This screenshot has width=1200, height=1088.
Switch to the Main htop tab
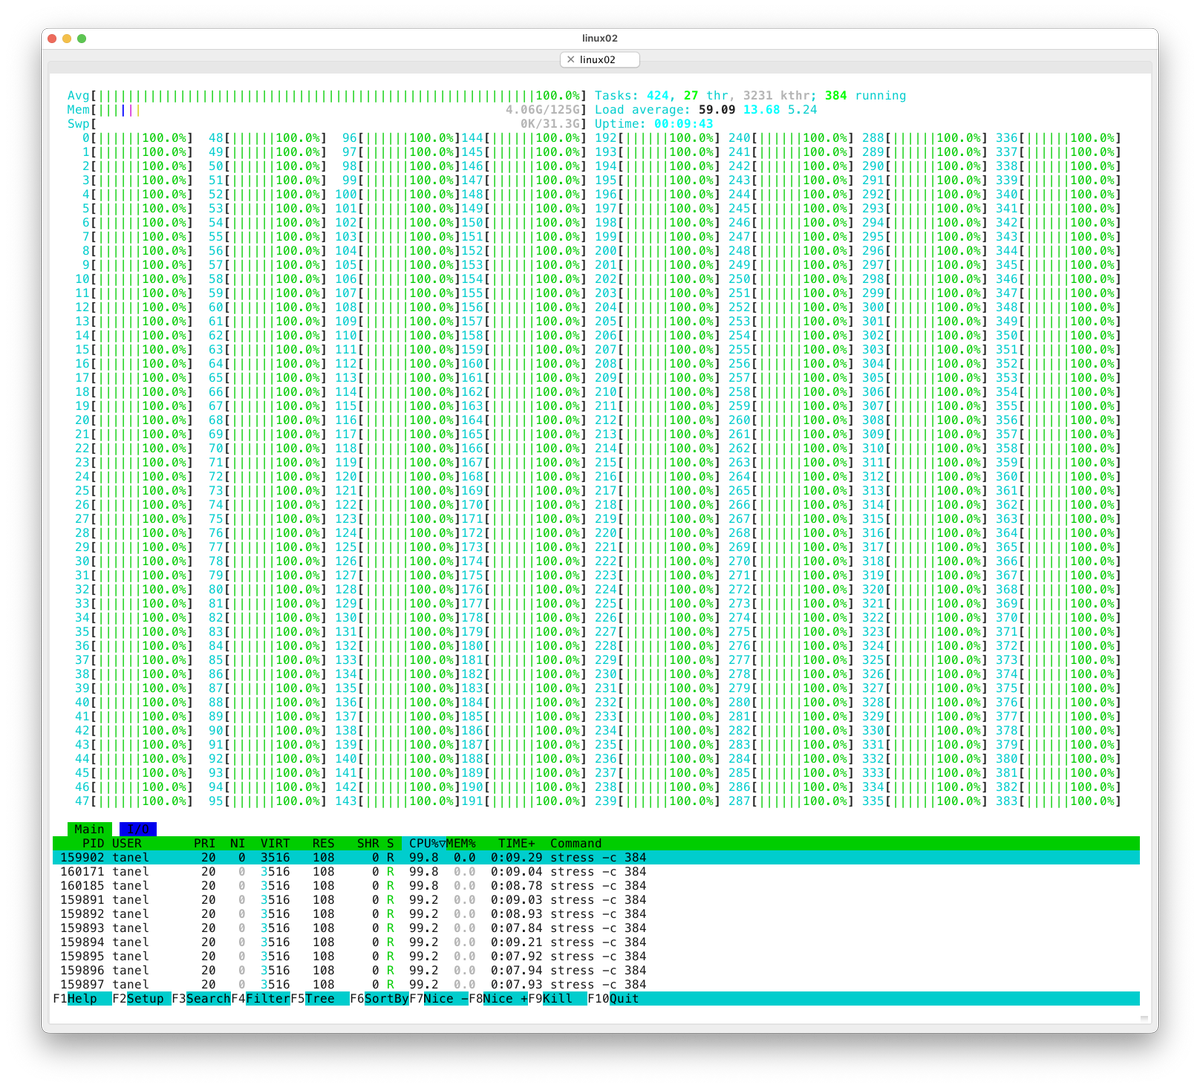89,829
